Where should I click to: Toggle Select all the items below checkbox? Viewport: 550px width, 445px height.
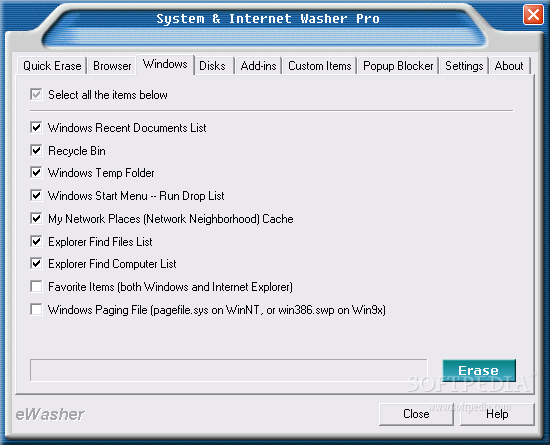tap(36, 94)
